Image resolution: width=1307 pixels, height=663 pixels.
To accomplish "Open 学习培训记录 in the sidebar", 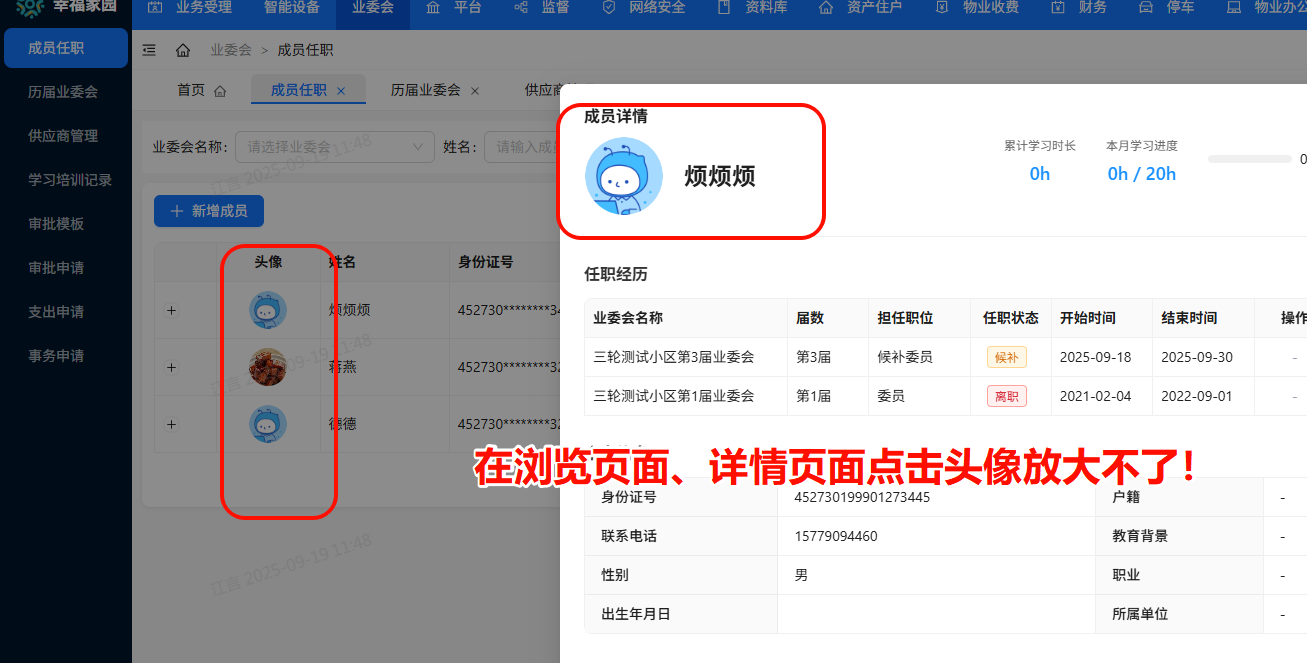I will pyautogui.click(x=70, y=180).
